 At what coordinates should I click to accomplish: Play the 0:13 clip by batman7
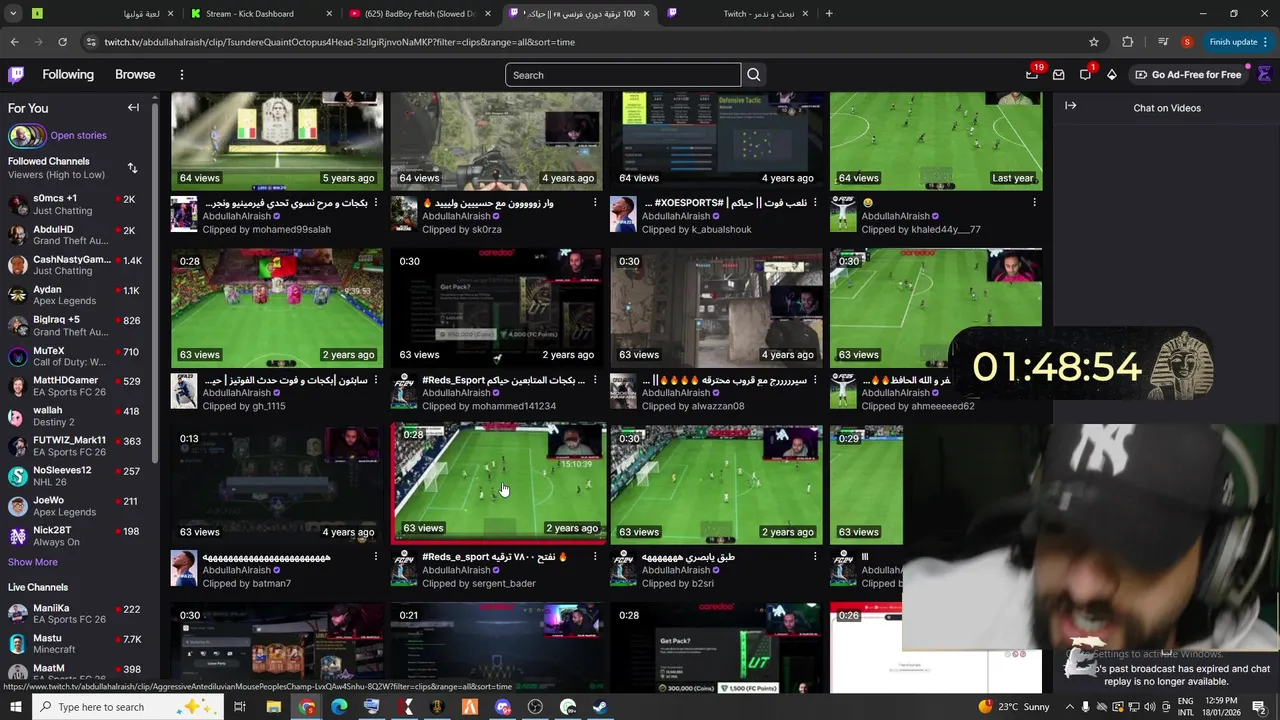[277, 484]
